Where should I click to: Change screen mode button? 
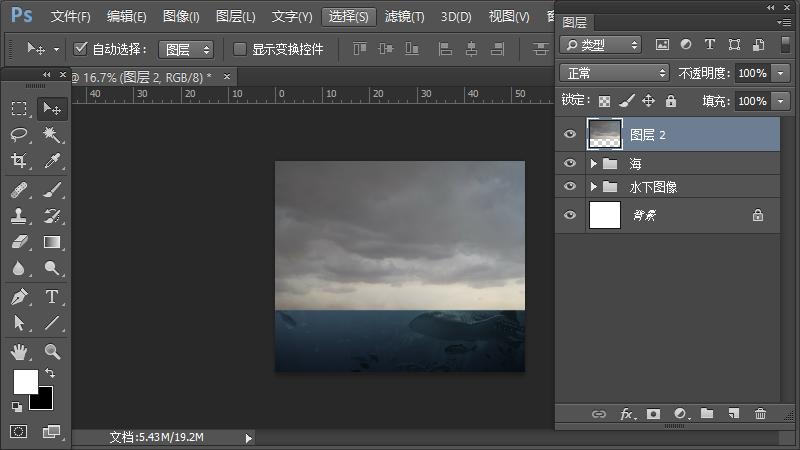tap(51, 432)
